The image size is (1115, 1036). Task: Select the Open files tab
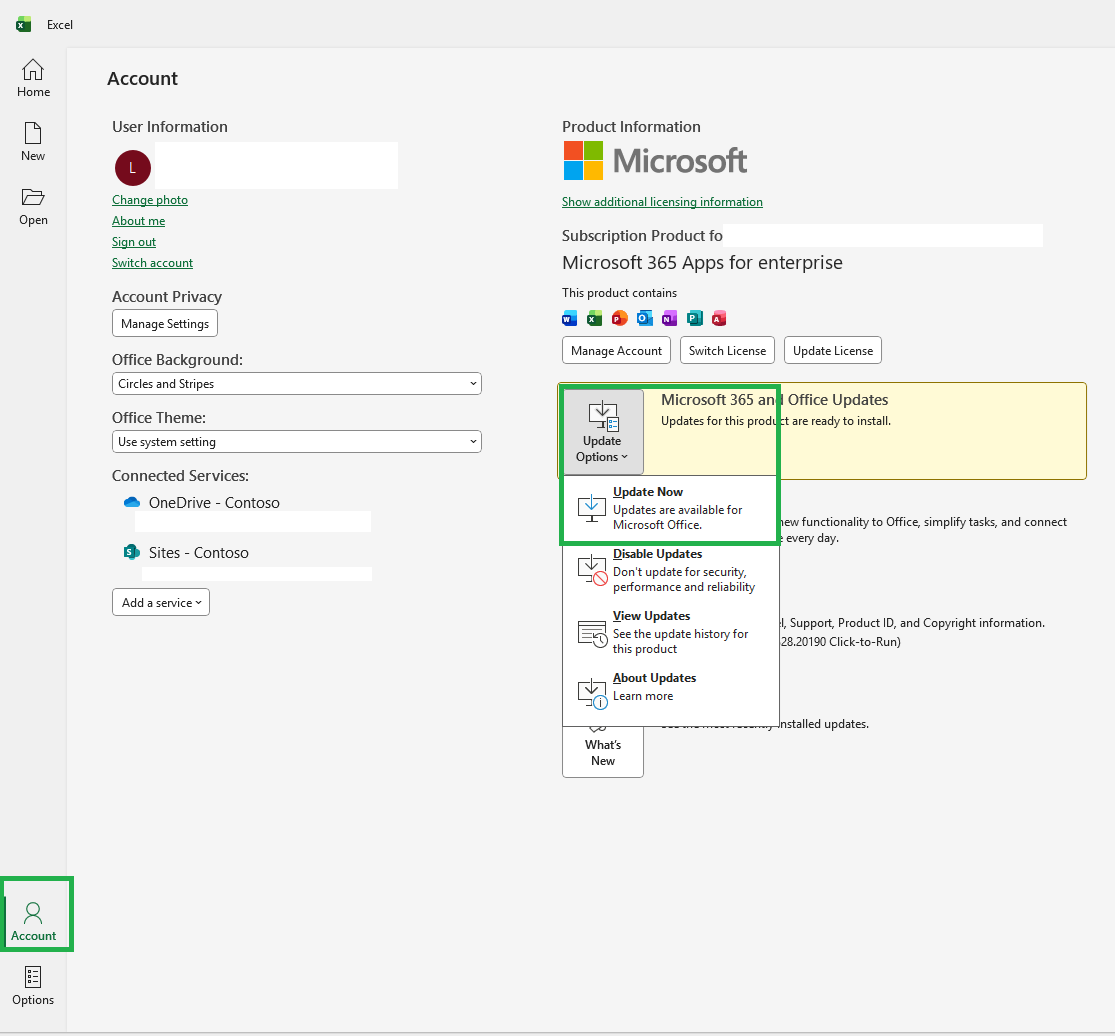tap(33, 206)
